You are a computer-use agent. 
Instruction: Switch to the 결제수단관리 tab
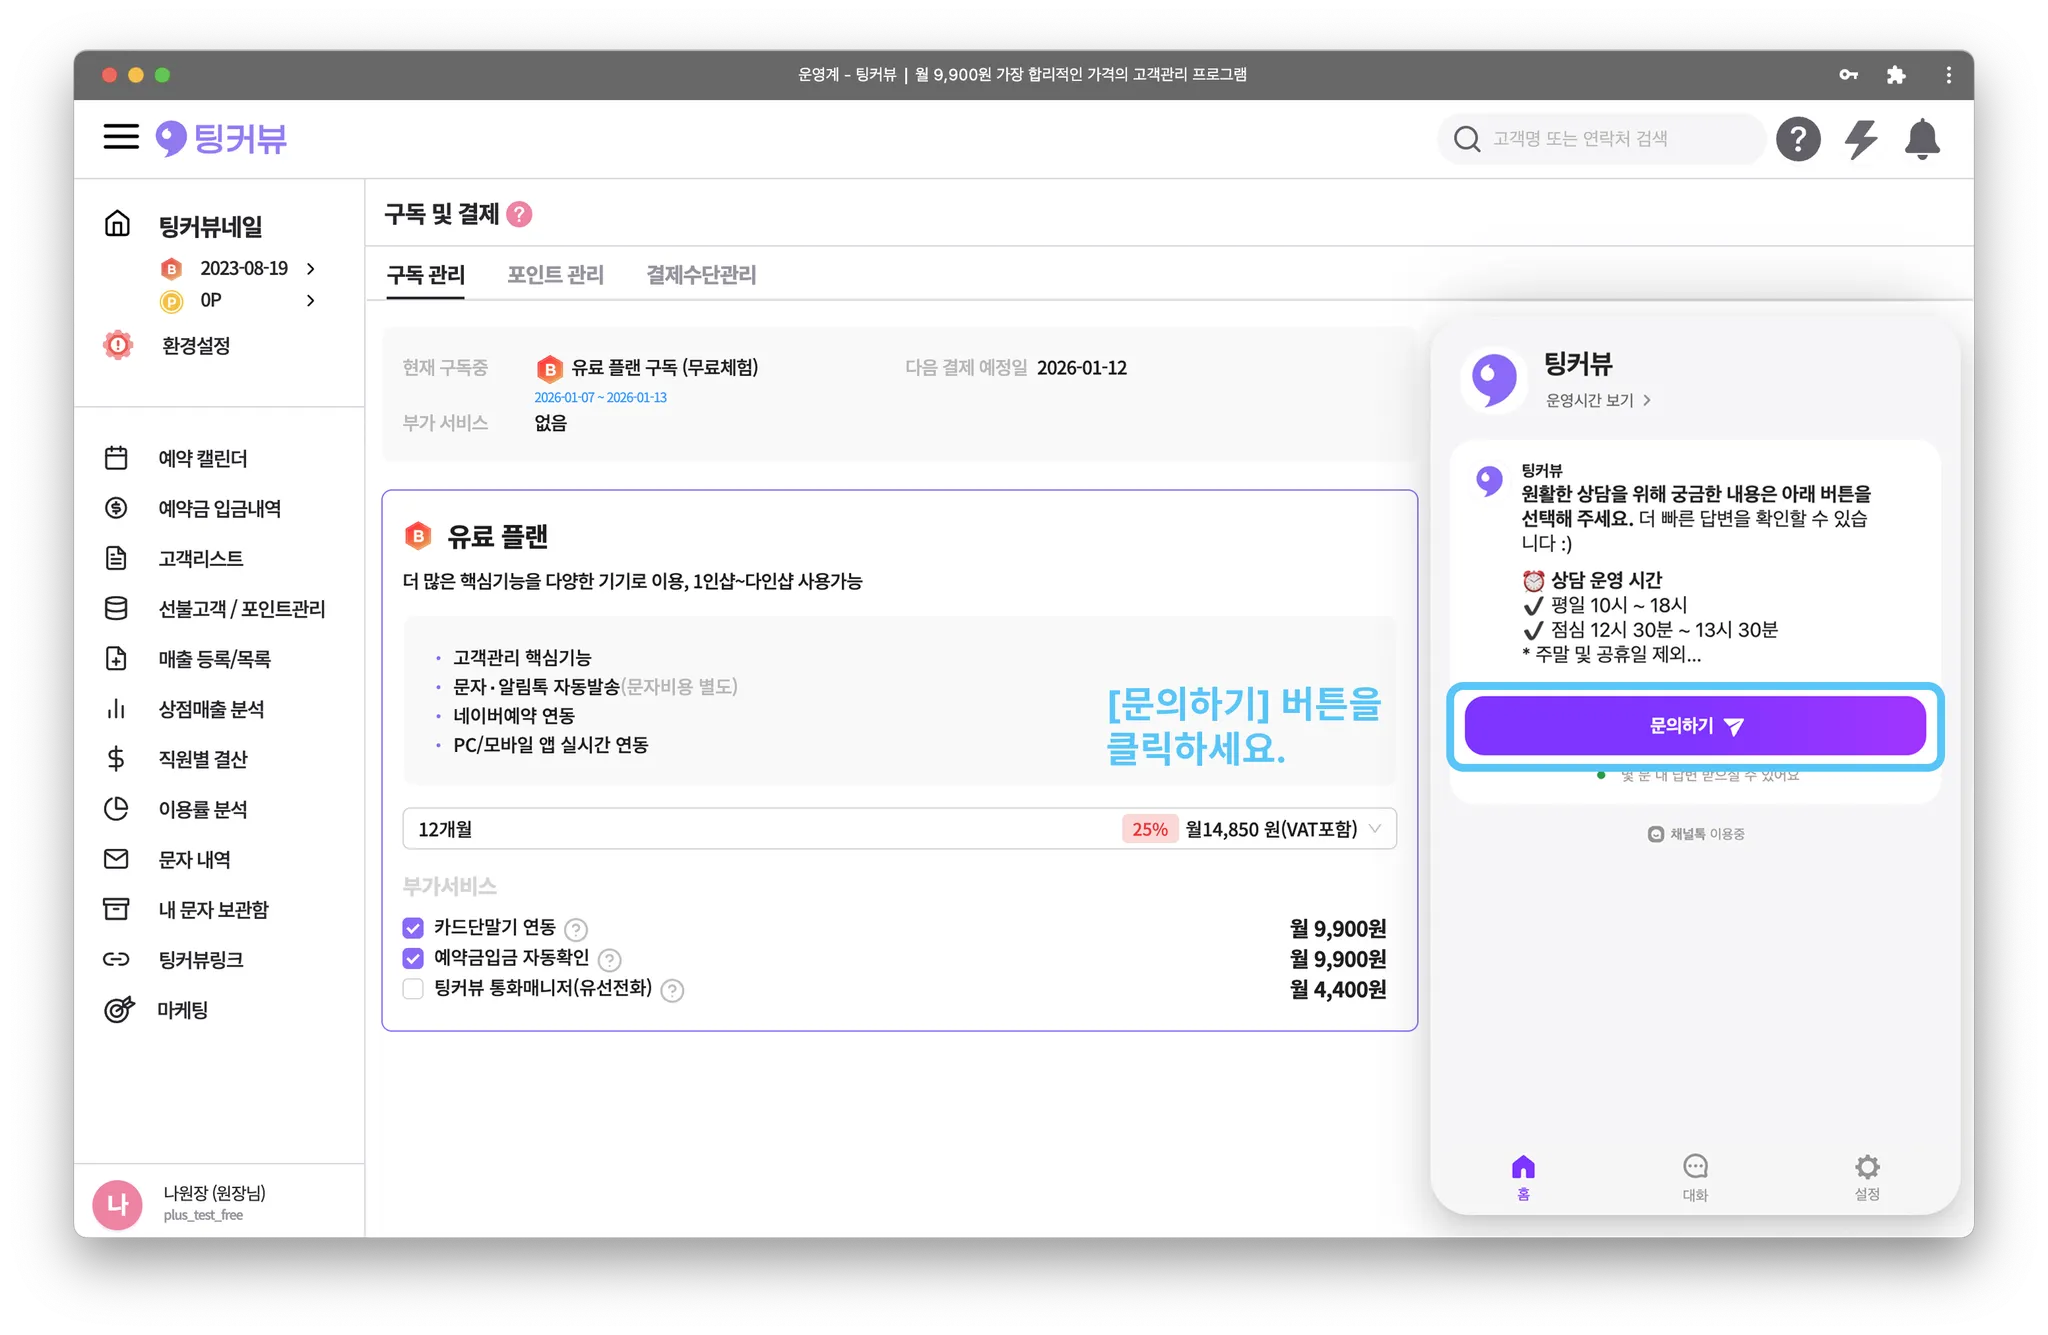[701, 275]
